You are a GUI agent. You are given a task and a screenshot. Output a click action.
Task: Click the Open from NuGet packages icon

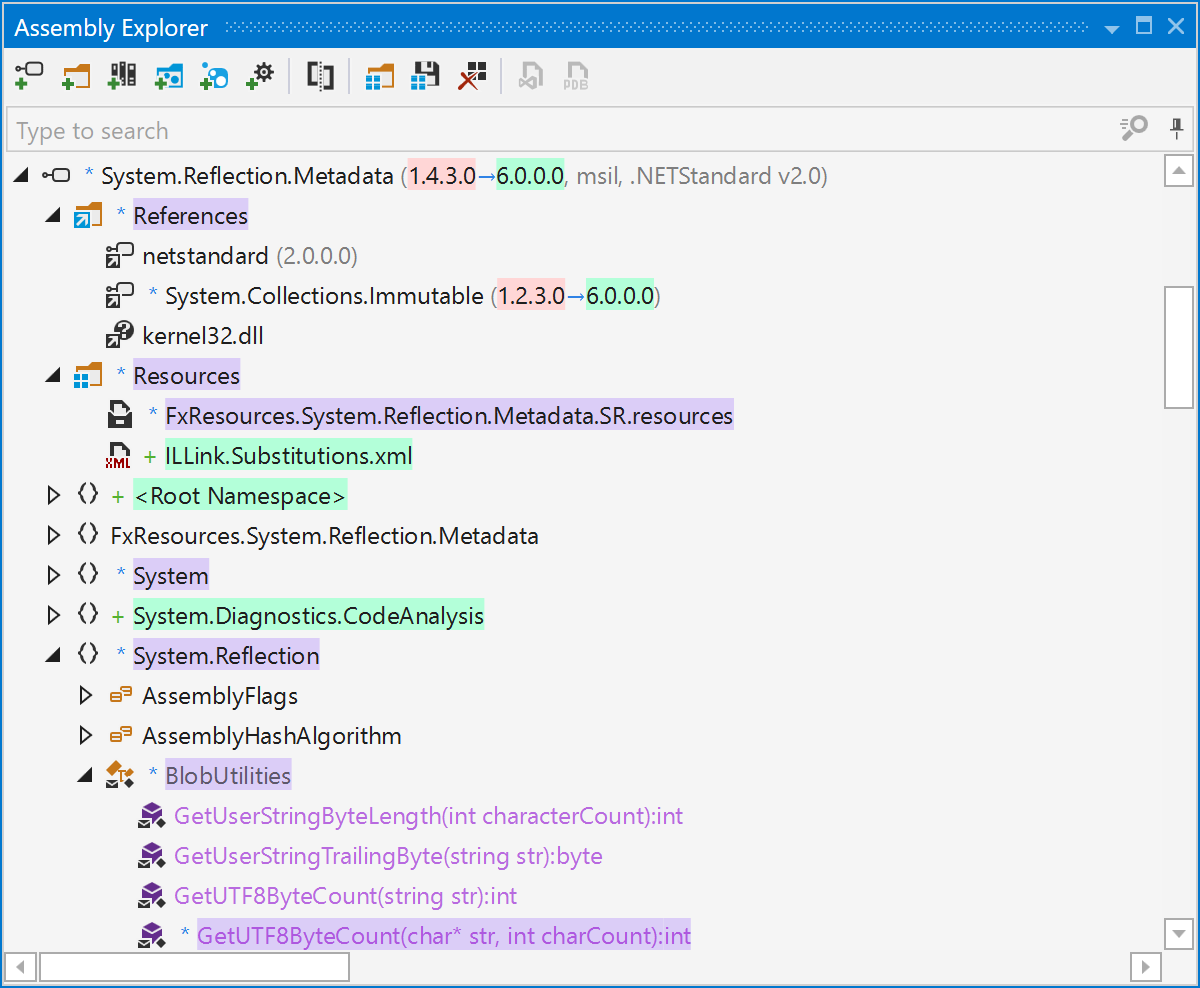[x=168, y=76]
